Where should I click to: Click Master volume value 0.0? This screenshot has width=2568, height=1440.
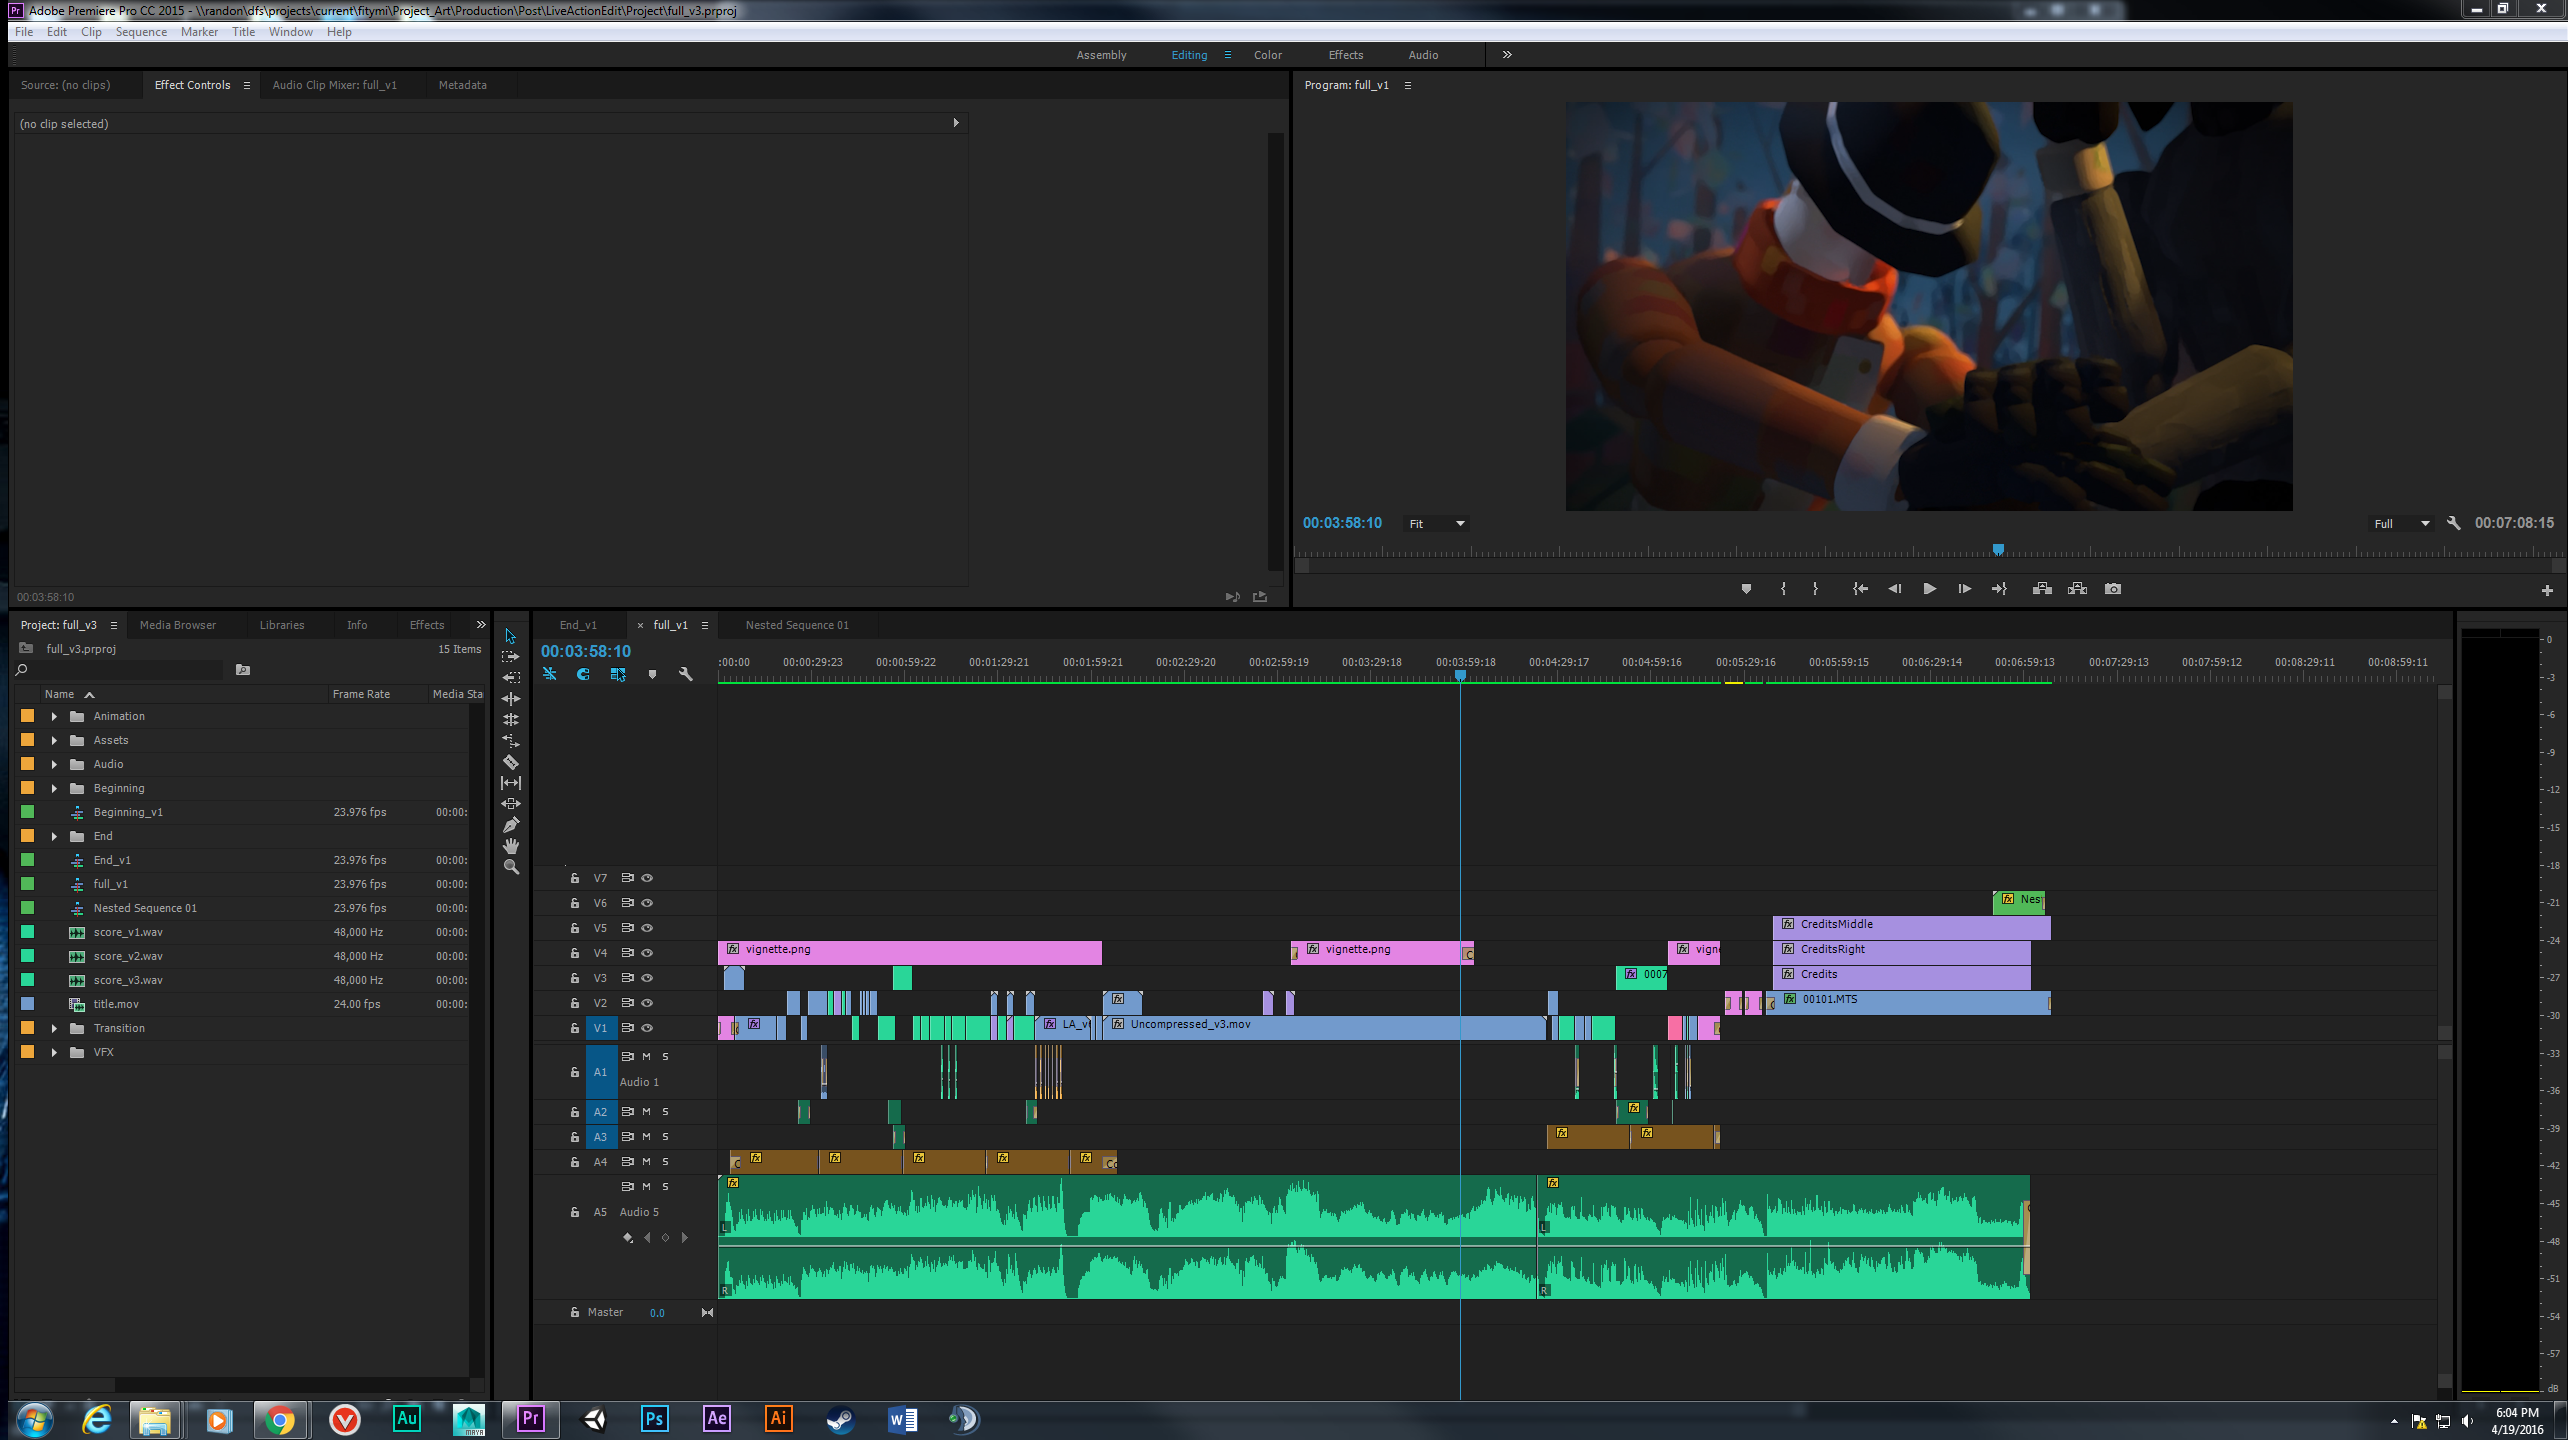tap(657, 1313)
